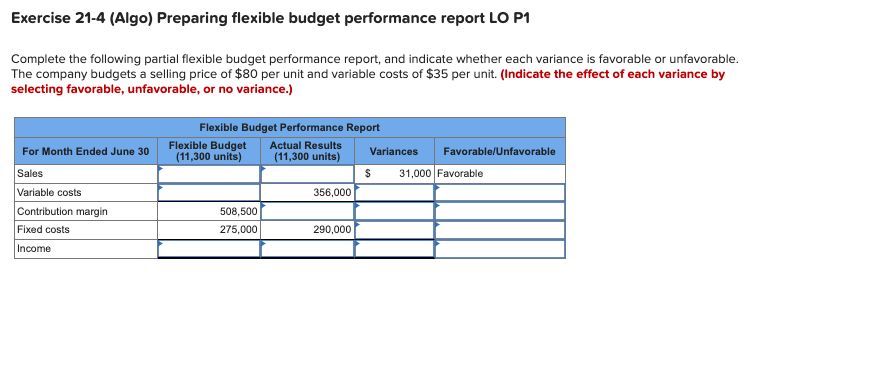Image resolution: width=884 pixels, height=366 pixels.
Task: Click the red variance instruction text
Action: (368, 82)
